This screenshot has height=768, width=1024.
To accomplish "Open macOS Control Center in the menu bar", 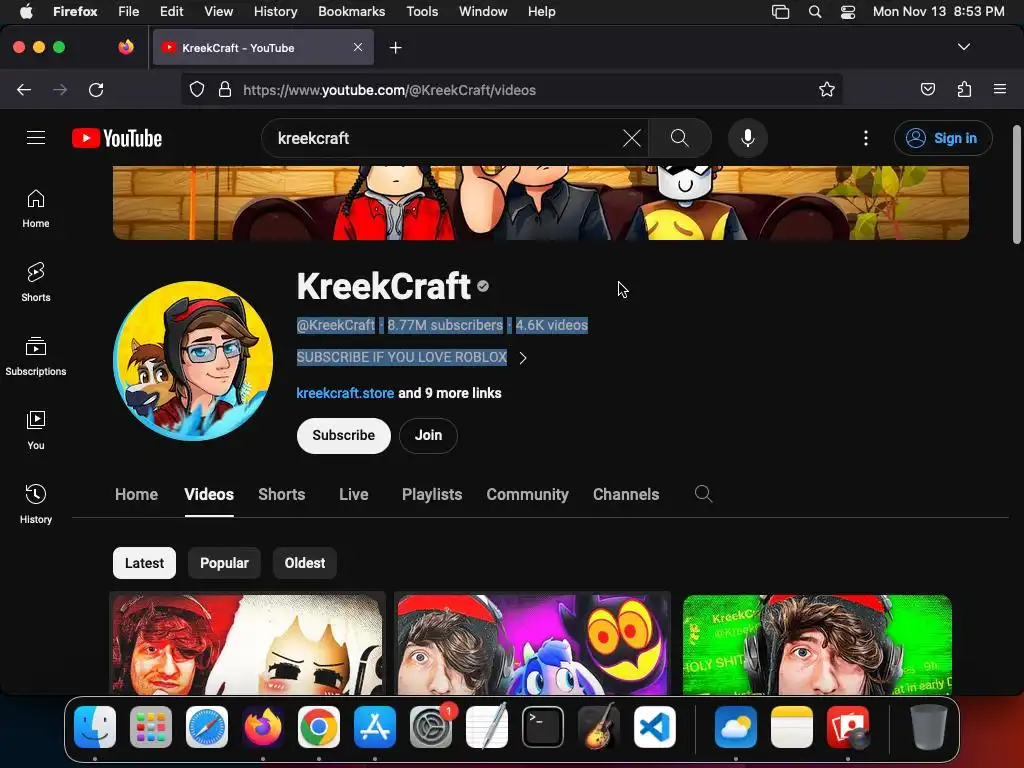I will coord(848,12).
